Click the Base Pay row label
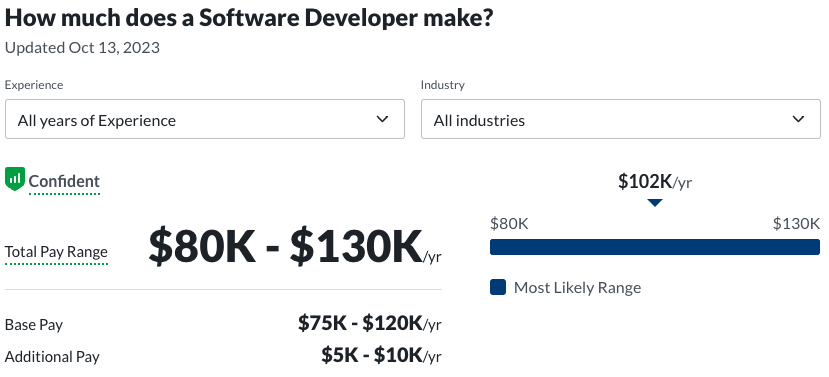Image resolution: width=829 pixels, height=377 pixels. point(34,324)
